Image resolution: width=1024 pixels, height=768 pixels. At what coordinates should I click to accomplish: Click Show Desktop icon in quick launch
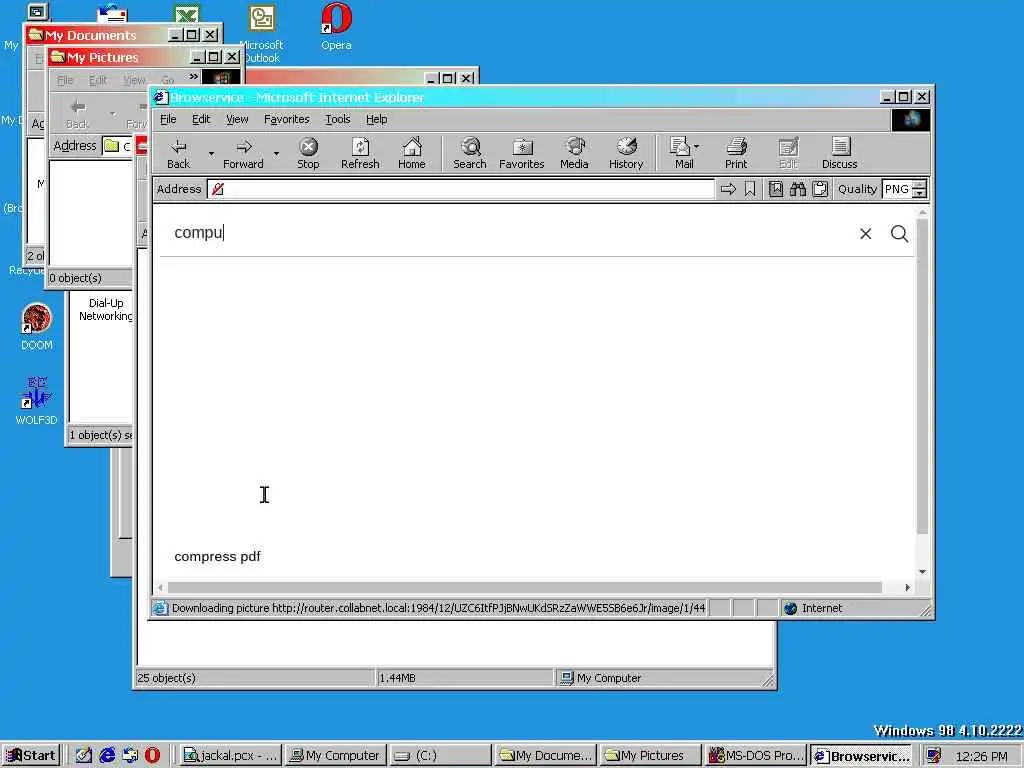pos(84,756)
